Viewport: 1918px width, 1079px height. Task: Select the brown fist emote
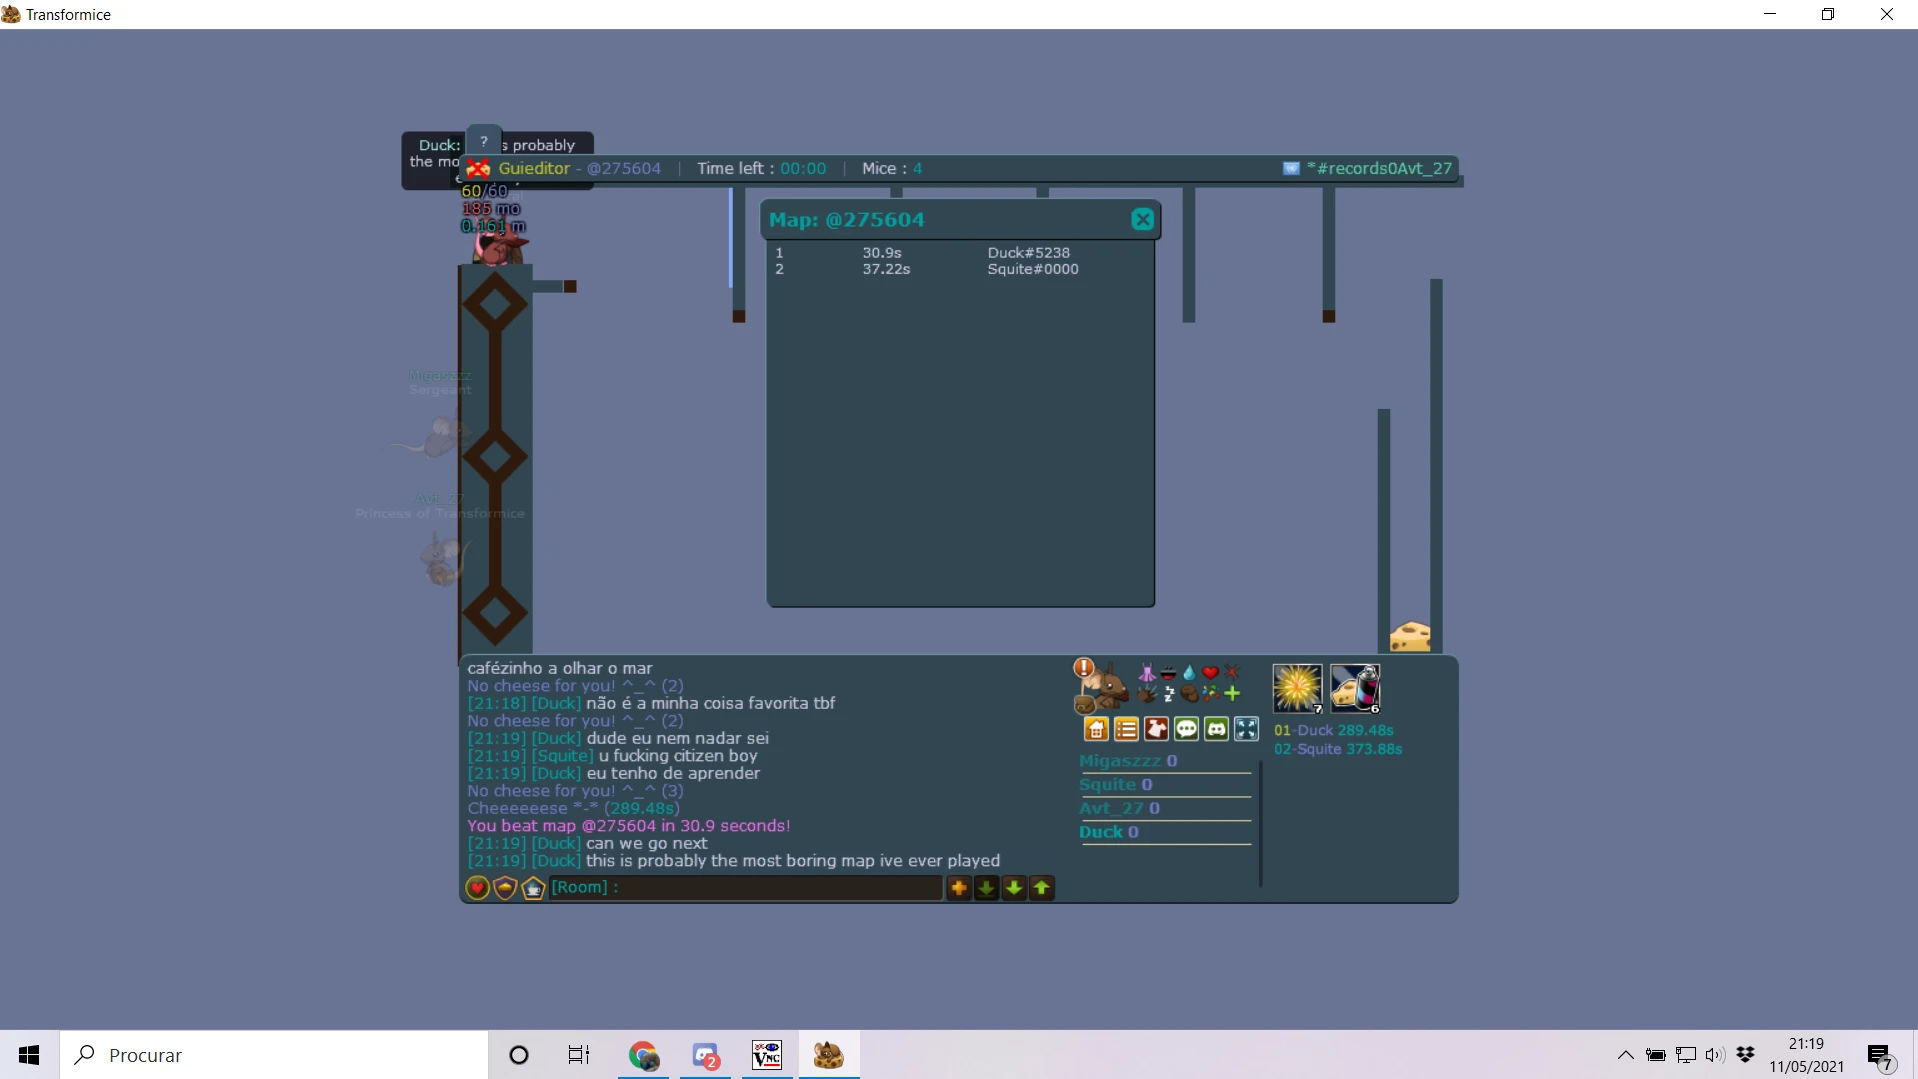(x=1189, y=693)
